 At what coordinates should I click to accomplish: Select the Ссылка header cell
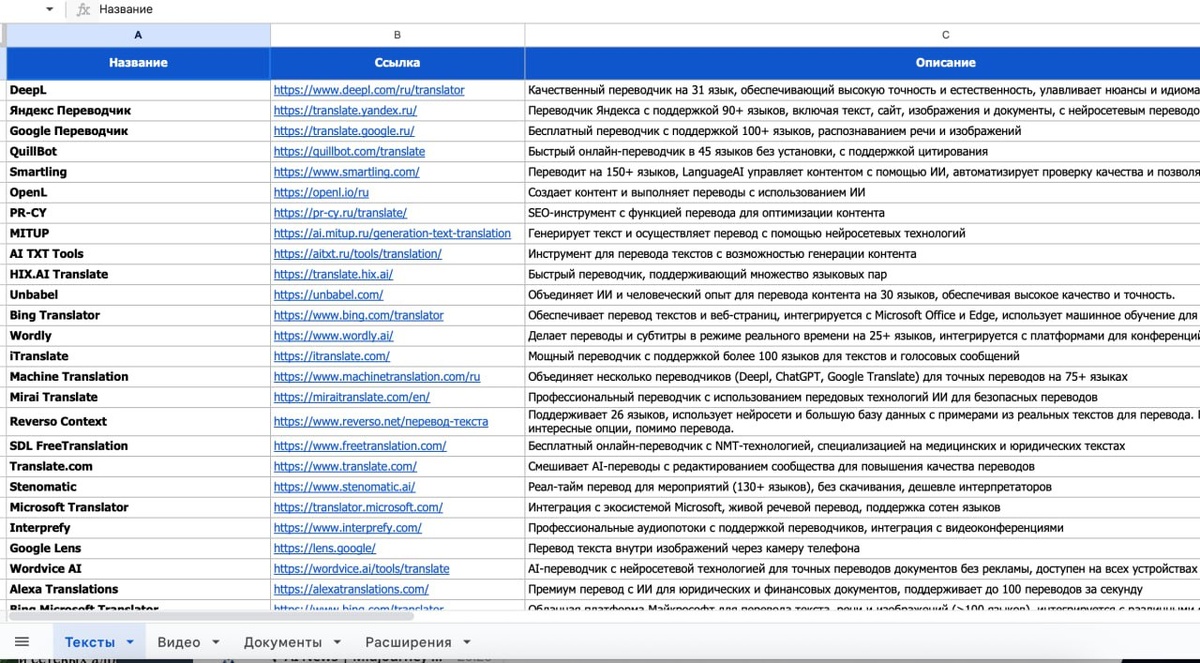[397, 62]
